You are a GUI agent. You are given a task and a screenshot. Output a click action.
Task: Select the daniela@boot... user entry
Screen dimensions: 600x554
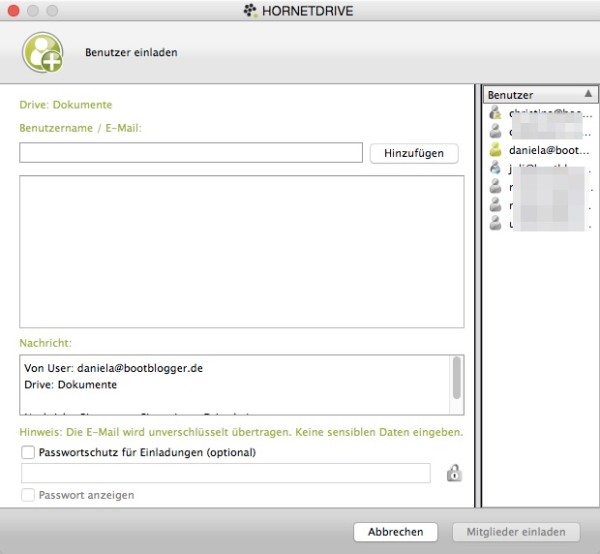pos(540,150)
